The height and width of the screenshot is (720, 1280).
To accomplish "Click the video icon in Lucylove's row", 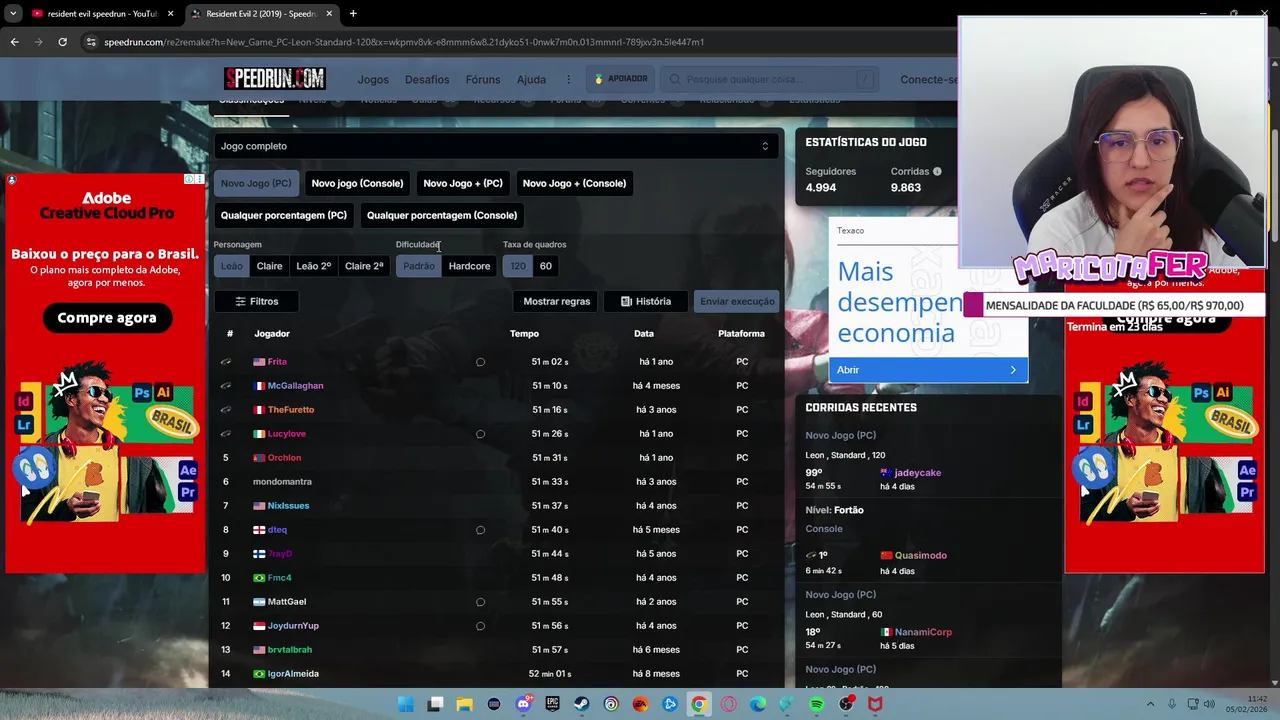I will tap(480, 434).
